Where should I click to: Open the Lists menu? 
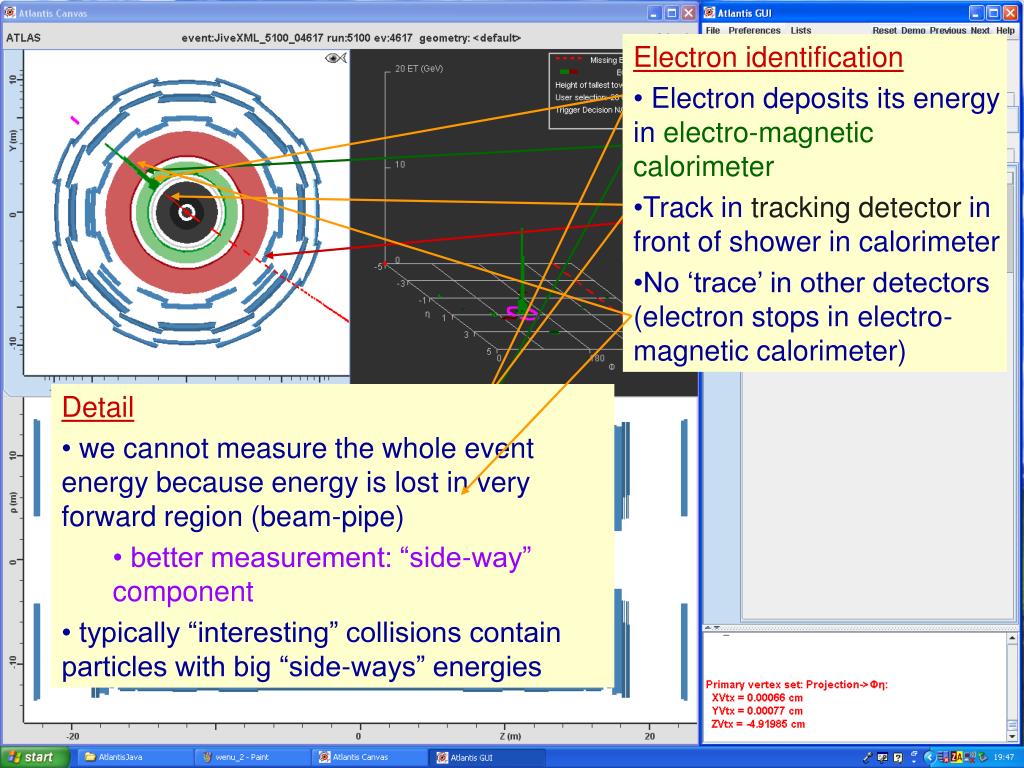(x=801, y=31)
